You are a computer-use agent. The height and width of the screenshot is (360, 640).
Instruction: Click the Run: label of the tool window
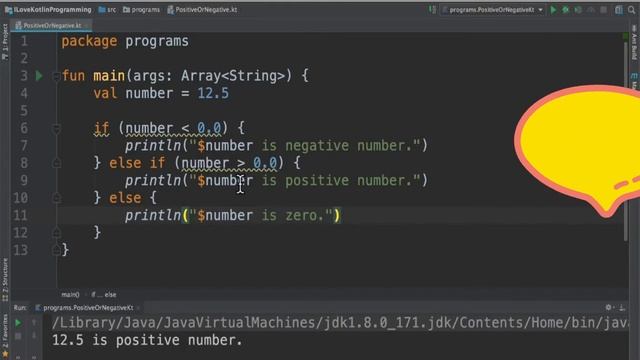tap(20, 308)
